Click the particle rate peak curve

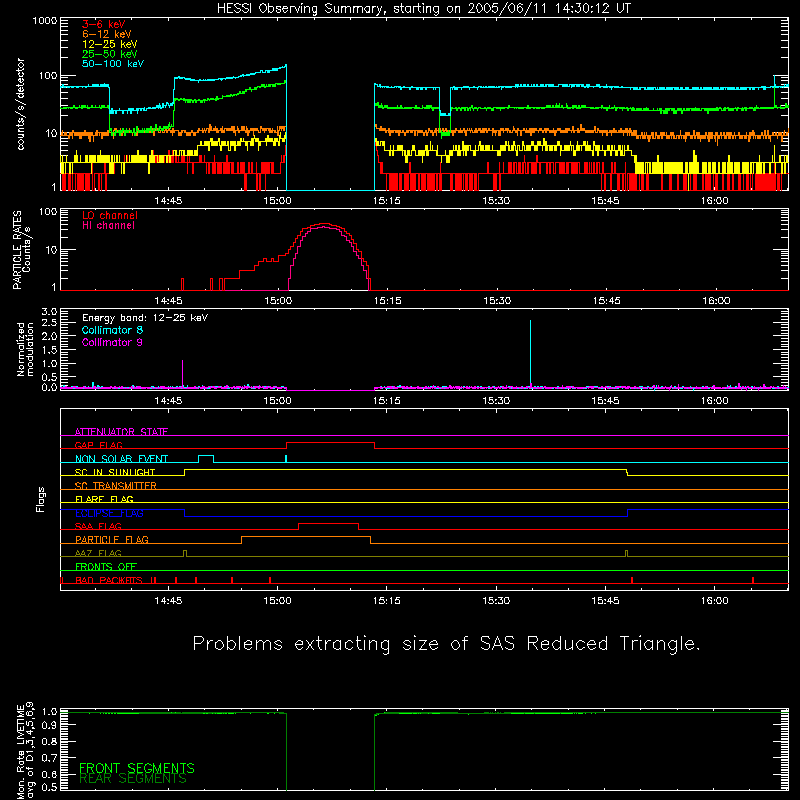(325, 225)
